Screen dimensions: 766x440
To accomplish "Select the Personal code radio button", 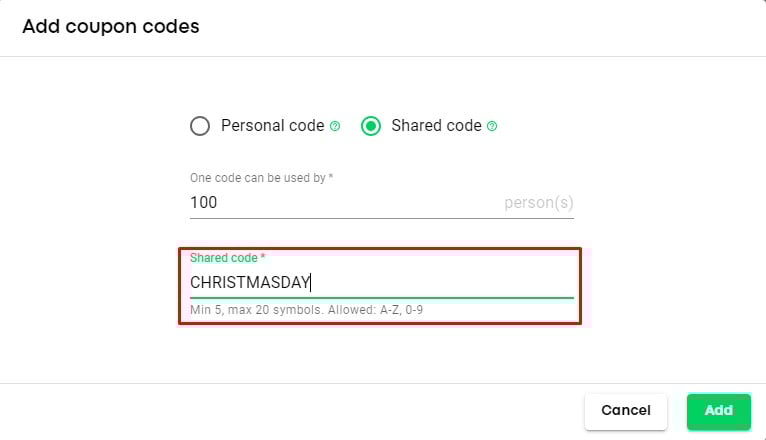I will [200, 126].
